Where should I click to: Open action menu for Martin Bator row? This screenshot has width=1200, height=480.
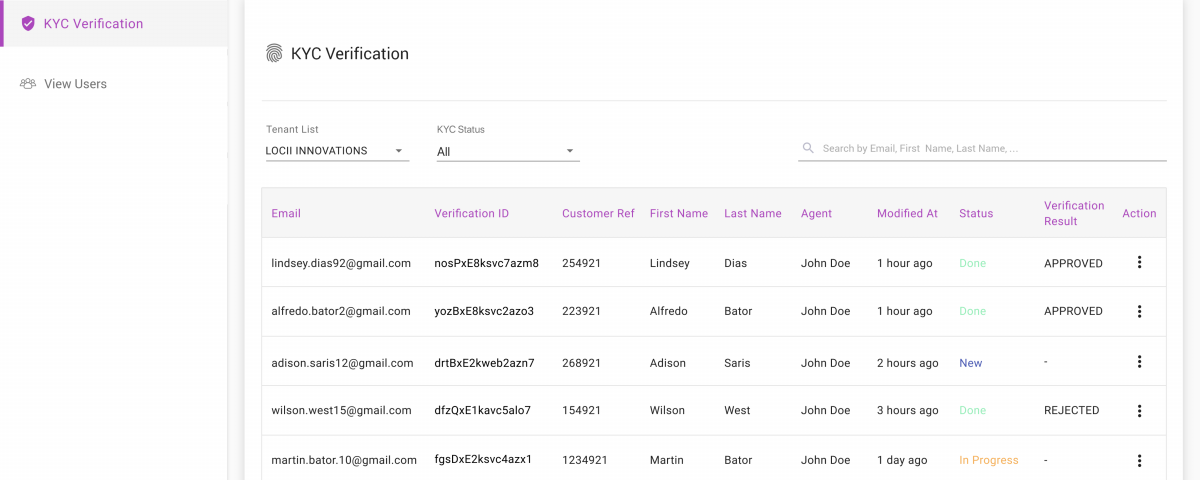(x=1139, y=460)
